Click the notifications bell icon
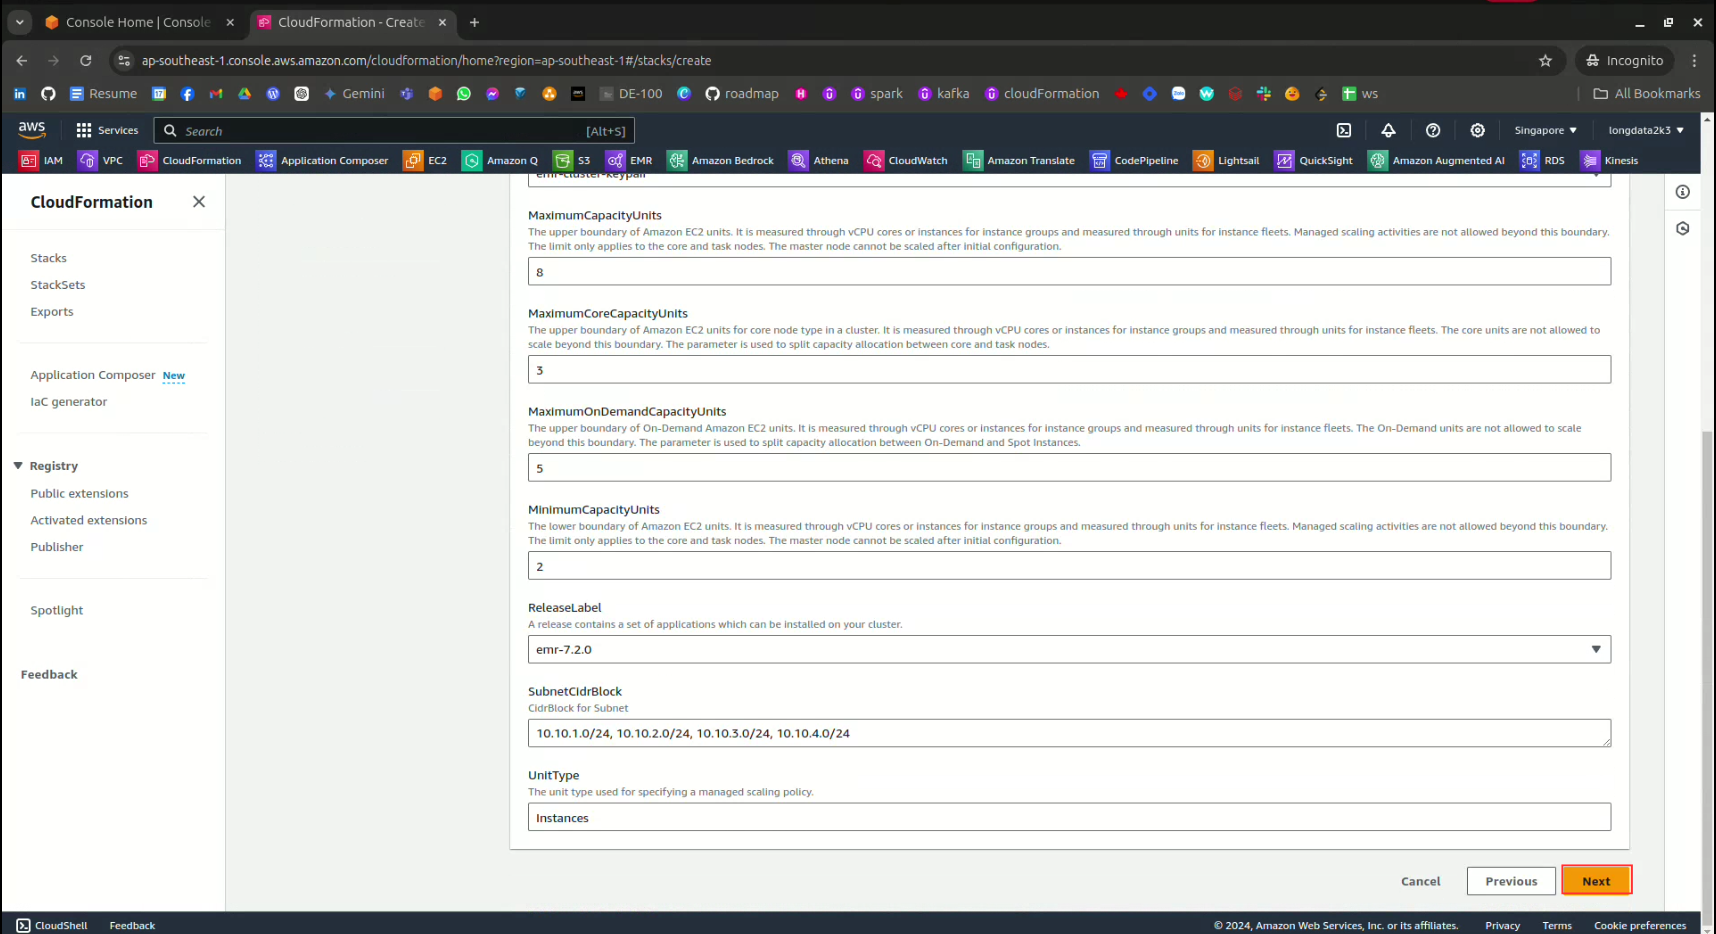This screenshot has height=934, width=1716. [x=1388, y=130]
